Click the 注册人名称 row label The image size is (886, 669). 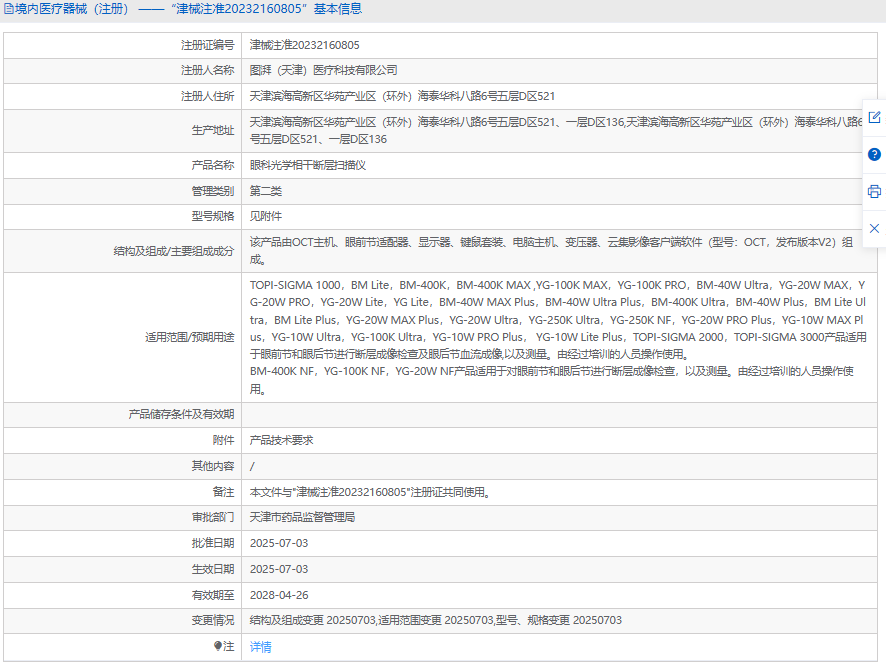[x=207, y=71]
